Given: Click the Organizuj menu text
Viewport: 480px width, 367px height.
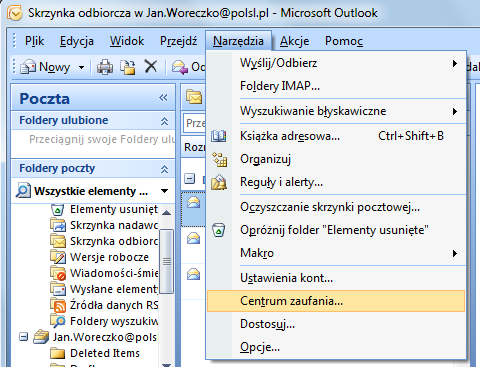Looking at the screenshot, I should point(265,159).
